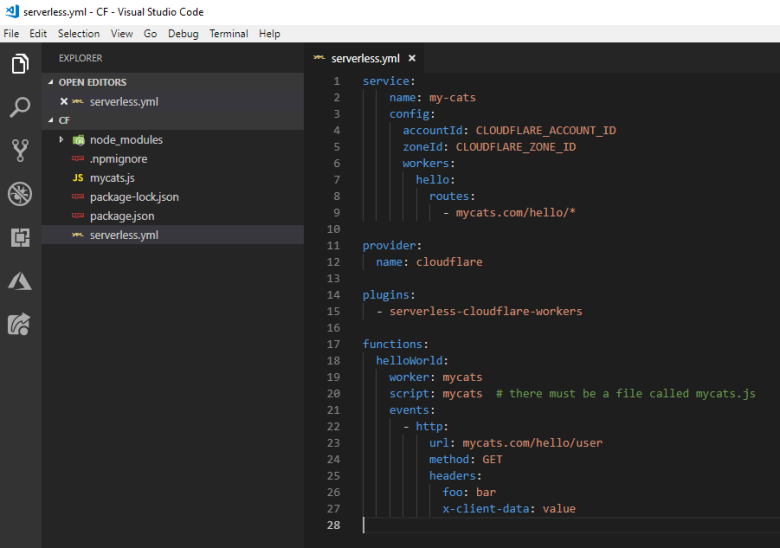780x548 pixels.
Task: Open the Selection menu
Action: click(79, 33)
